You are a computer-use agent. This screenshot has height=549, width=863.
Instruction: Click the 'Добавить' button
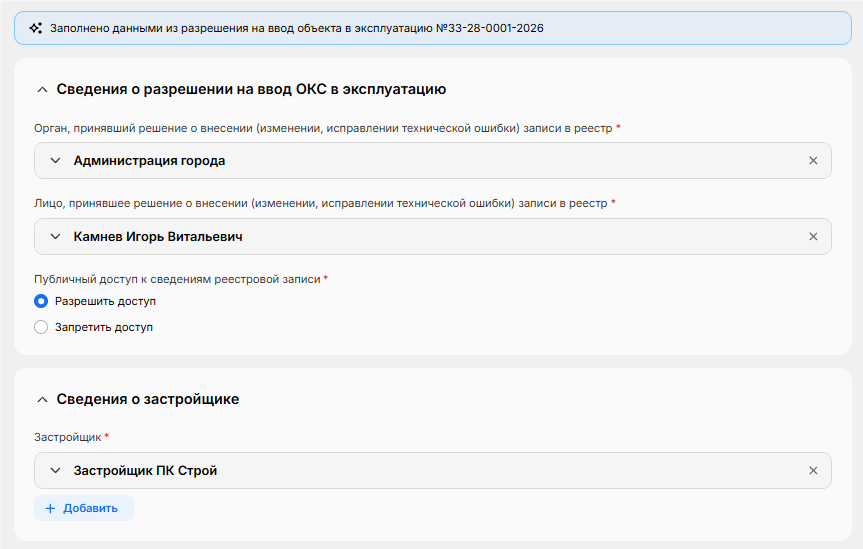tap(84, 508)
